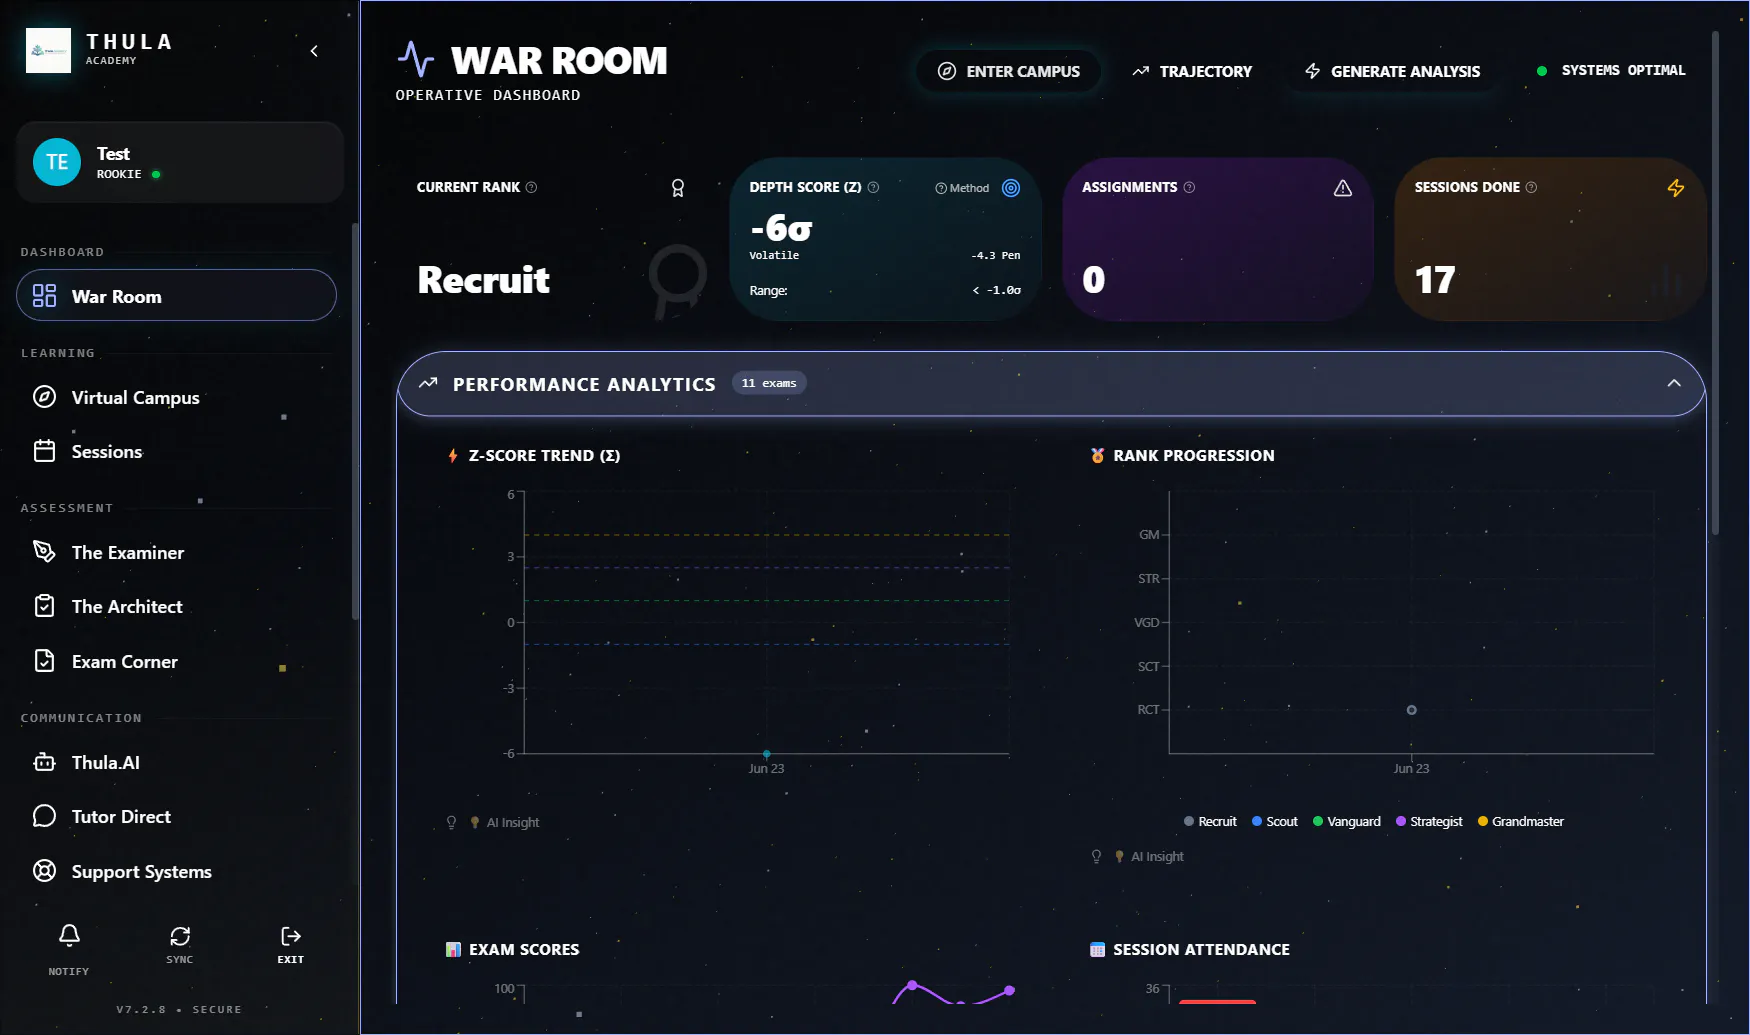
Task: Click the Depth Score target icon
Action: [1011, 188]
